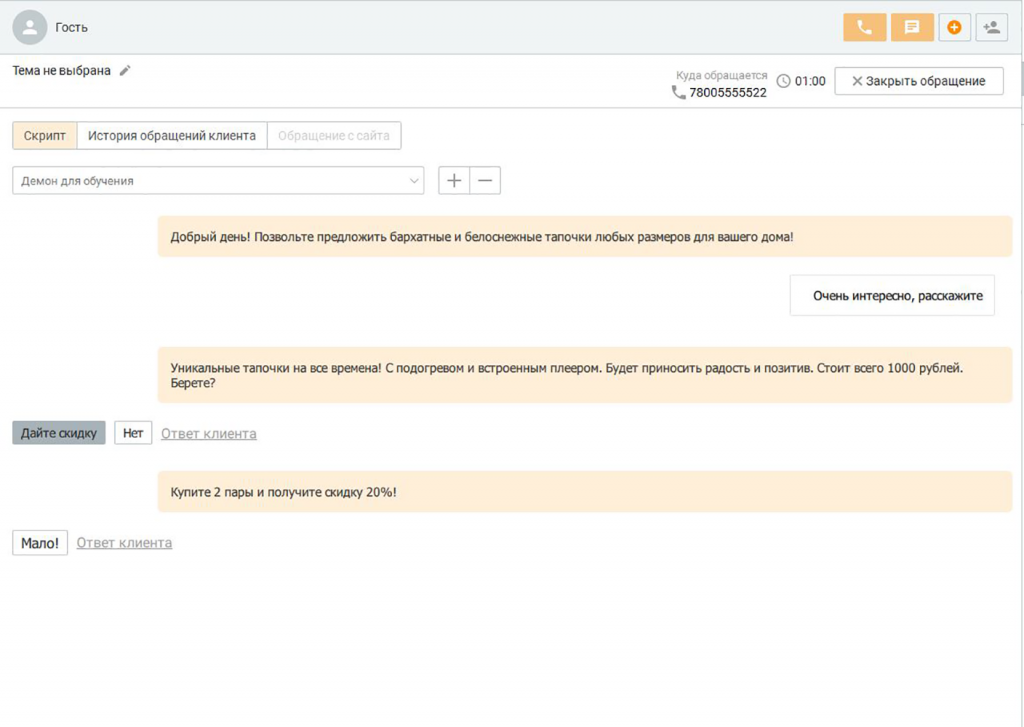Click the guest avatar icon
Viewport: 1024px width, 727px height.
pos(31,27)
